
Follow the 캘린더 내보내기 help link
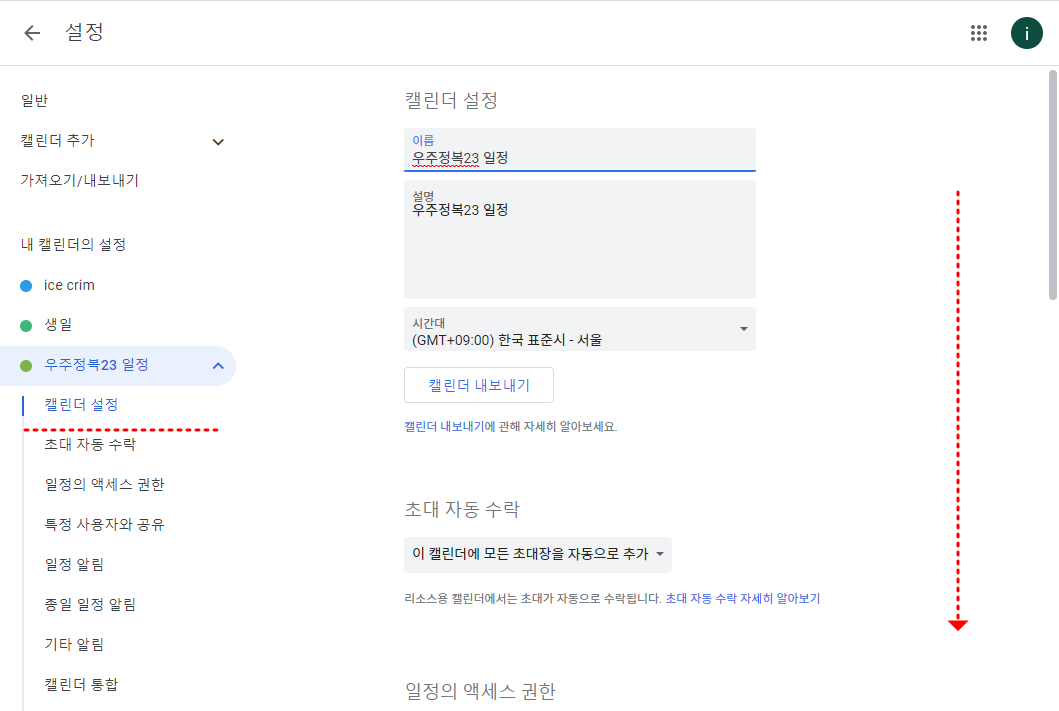[x=443, y=426]
